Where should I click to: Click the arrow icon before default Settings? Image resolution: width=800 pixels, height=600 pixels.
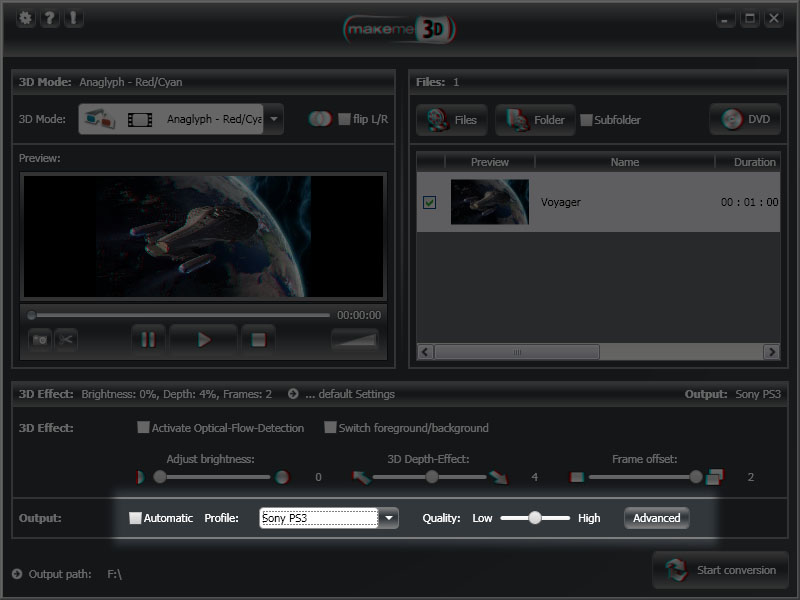tap(293, 394)
